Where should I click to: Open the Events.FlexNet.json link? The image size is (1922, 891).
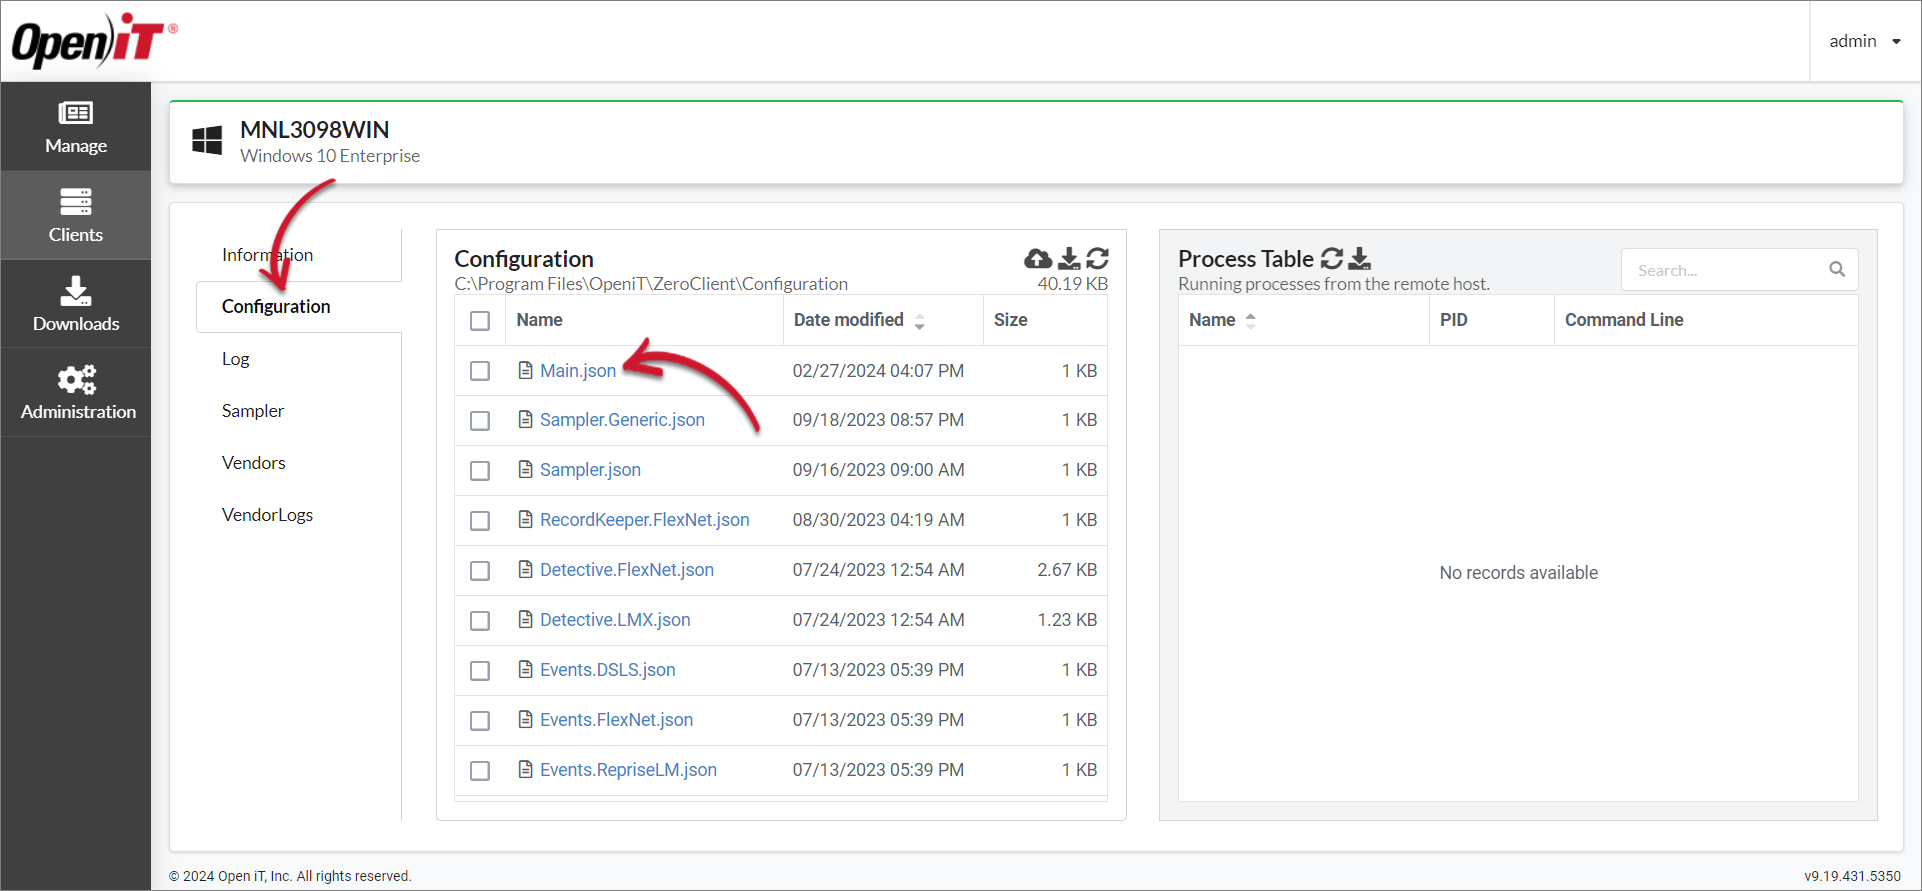click(x=616, y=720)
